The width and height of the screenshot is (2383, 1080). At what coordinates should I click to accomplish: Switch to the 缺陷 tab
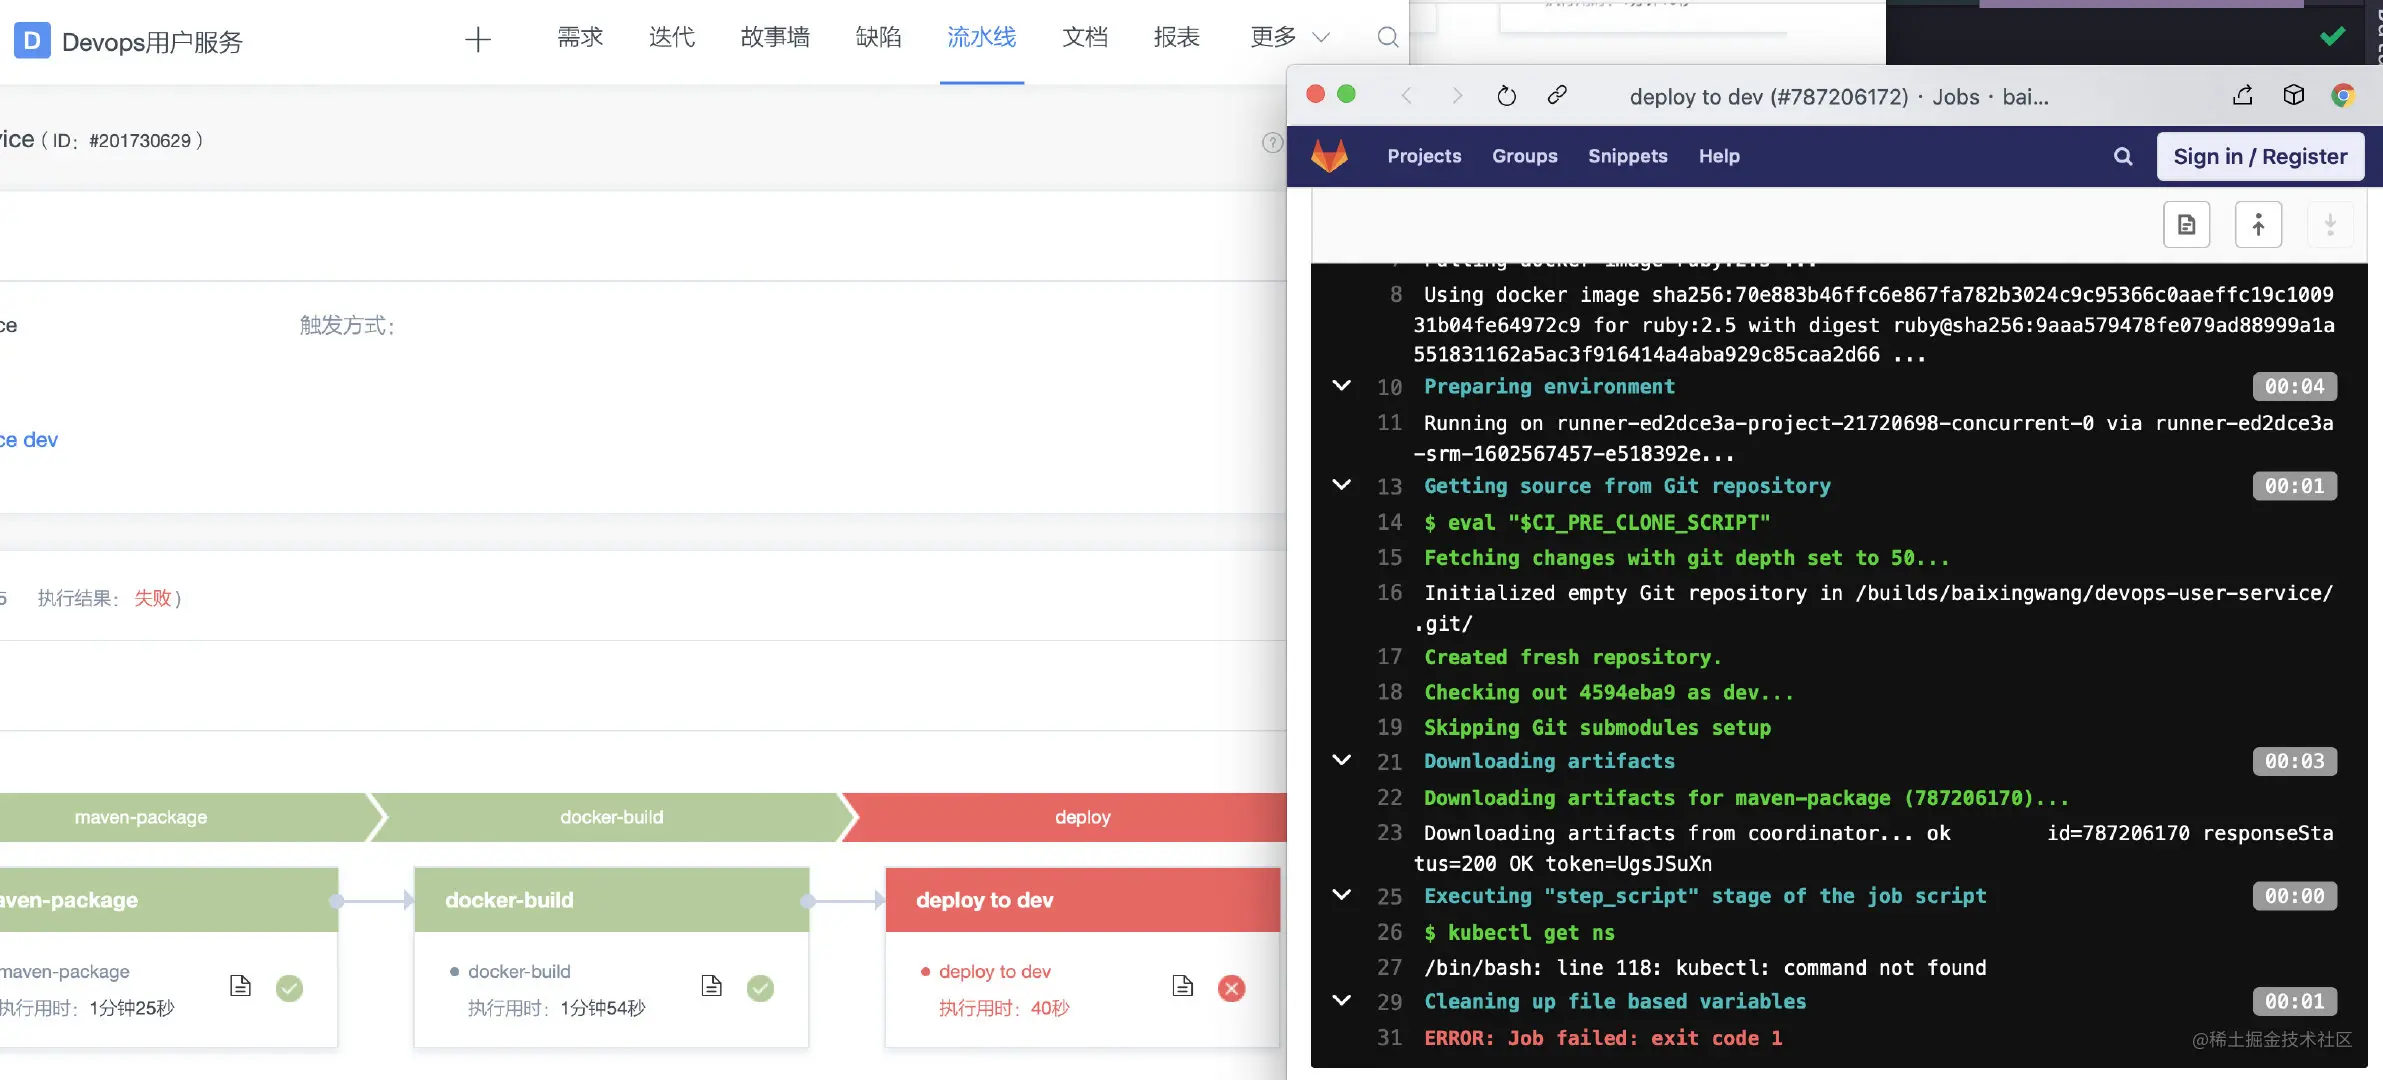tap(878, 38)
